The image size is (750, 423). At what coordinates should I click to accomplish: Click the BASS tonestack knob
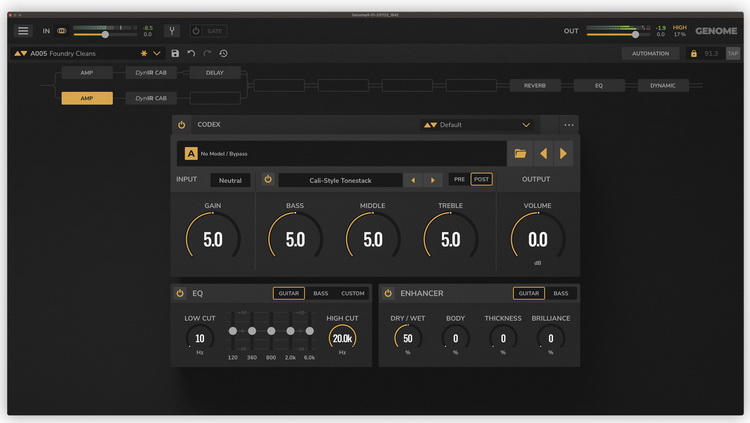[x=295, y=239]
